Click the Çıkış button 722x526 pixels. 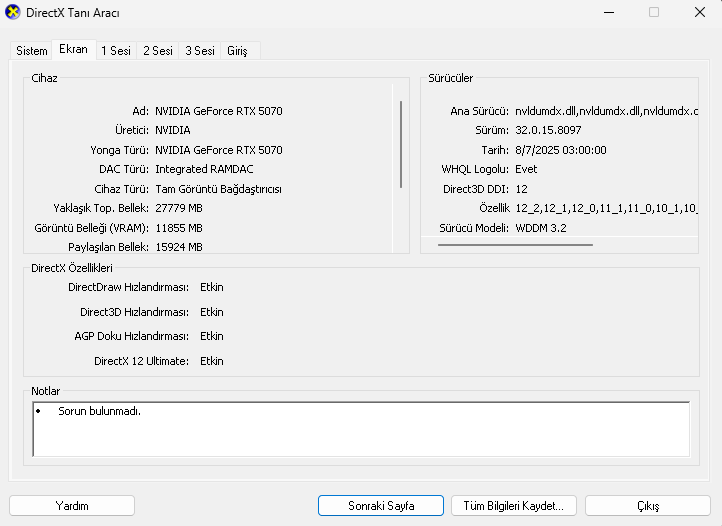pyautogui.click(x=648, y=506)
